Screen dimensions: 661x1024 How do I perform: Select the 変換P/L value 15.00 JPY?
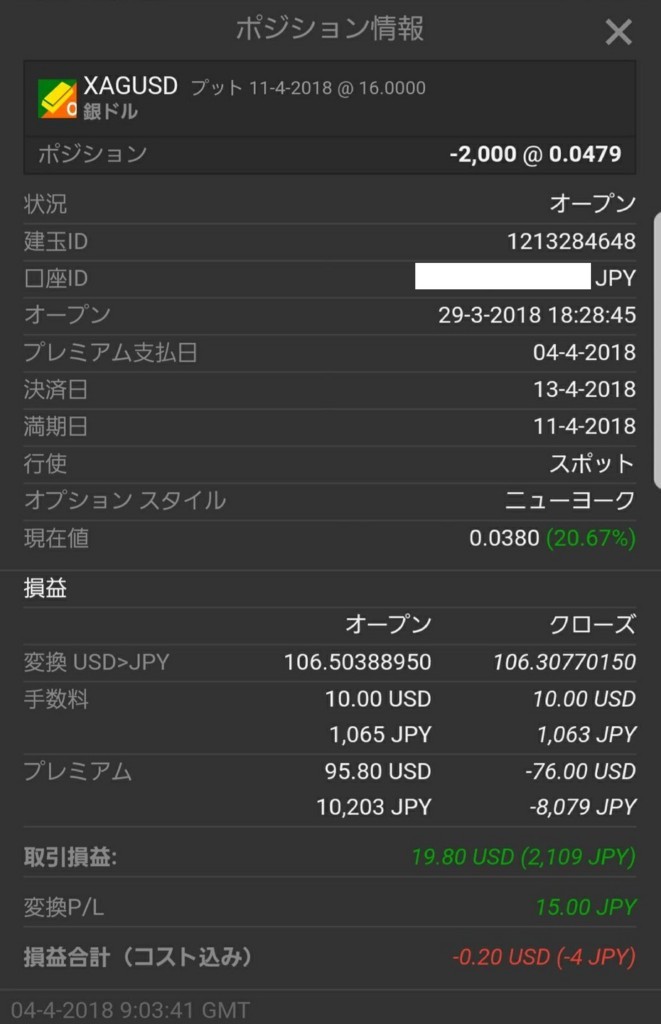click(585, 907)
